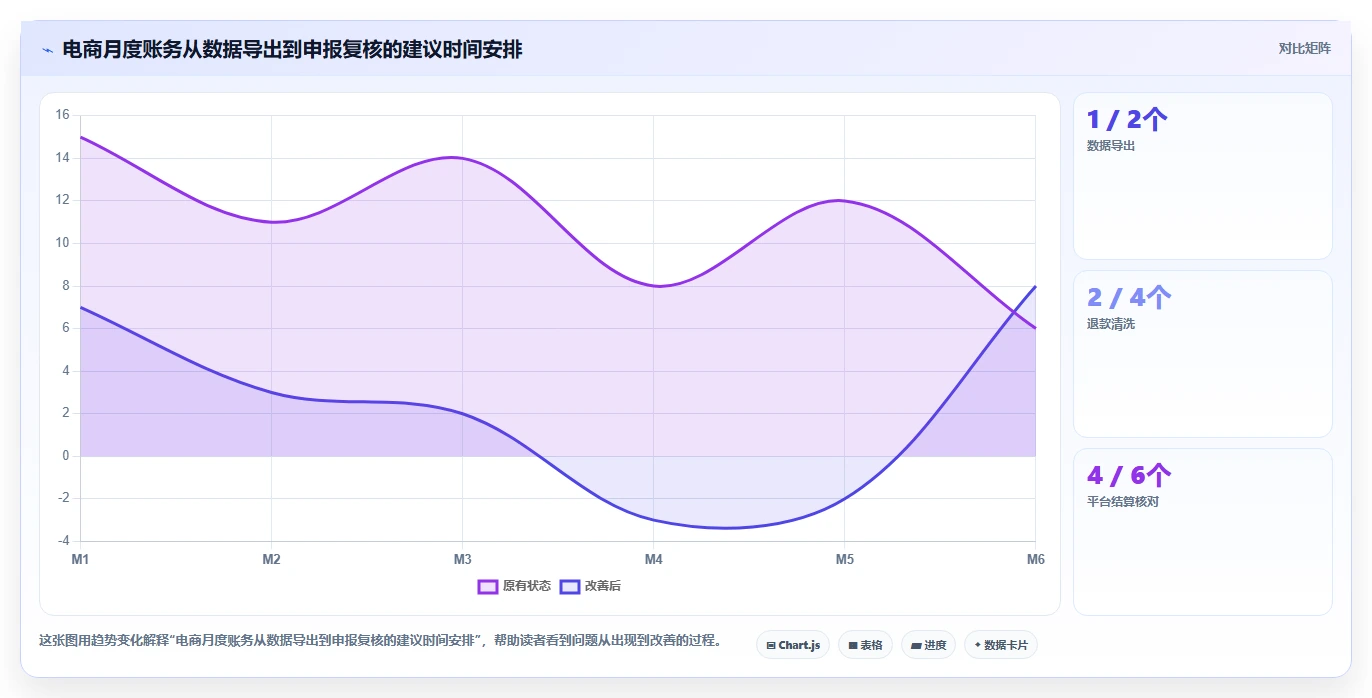Click the chart title heading text
Viewport: 1372px width, 698px height.
tap(292, 50)
